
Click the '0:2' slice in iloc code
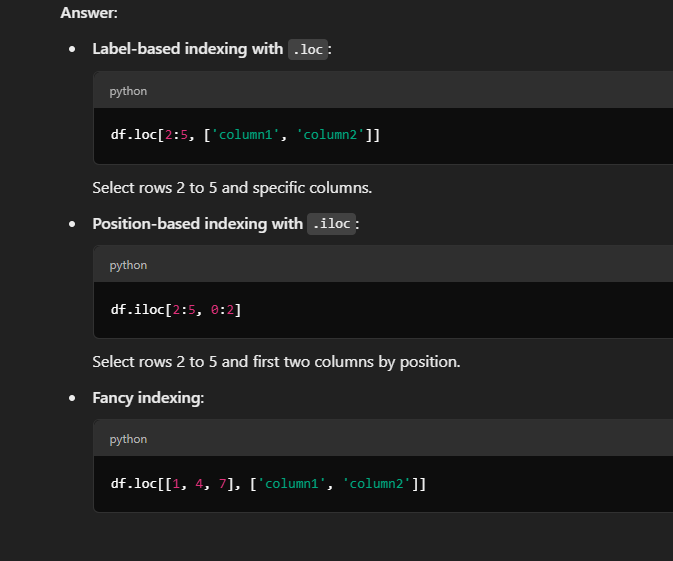pyautogui.click(x=222, y=309)
